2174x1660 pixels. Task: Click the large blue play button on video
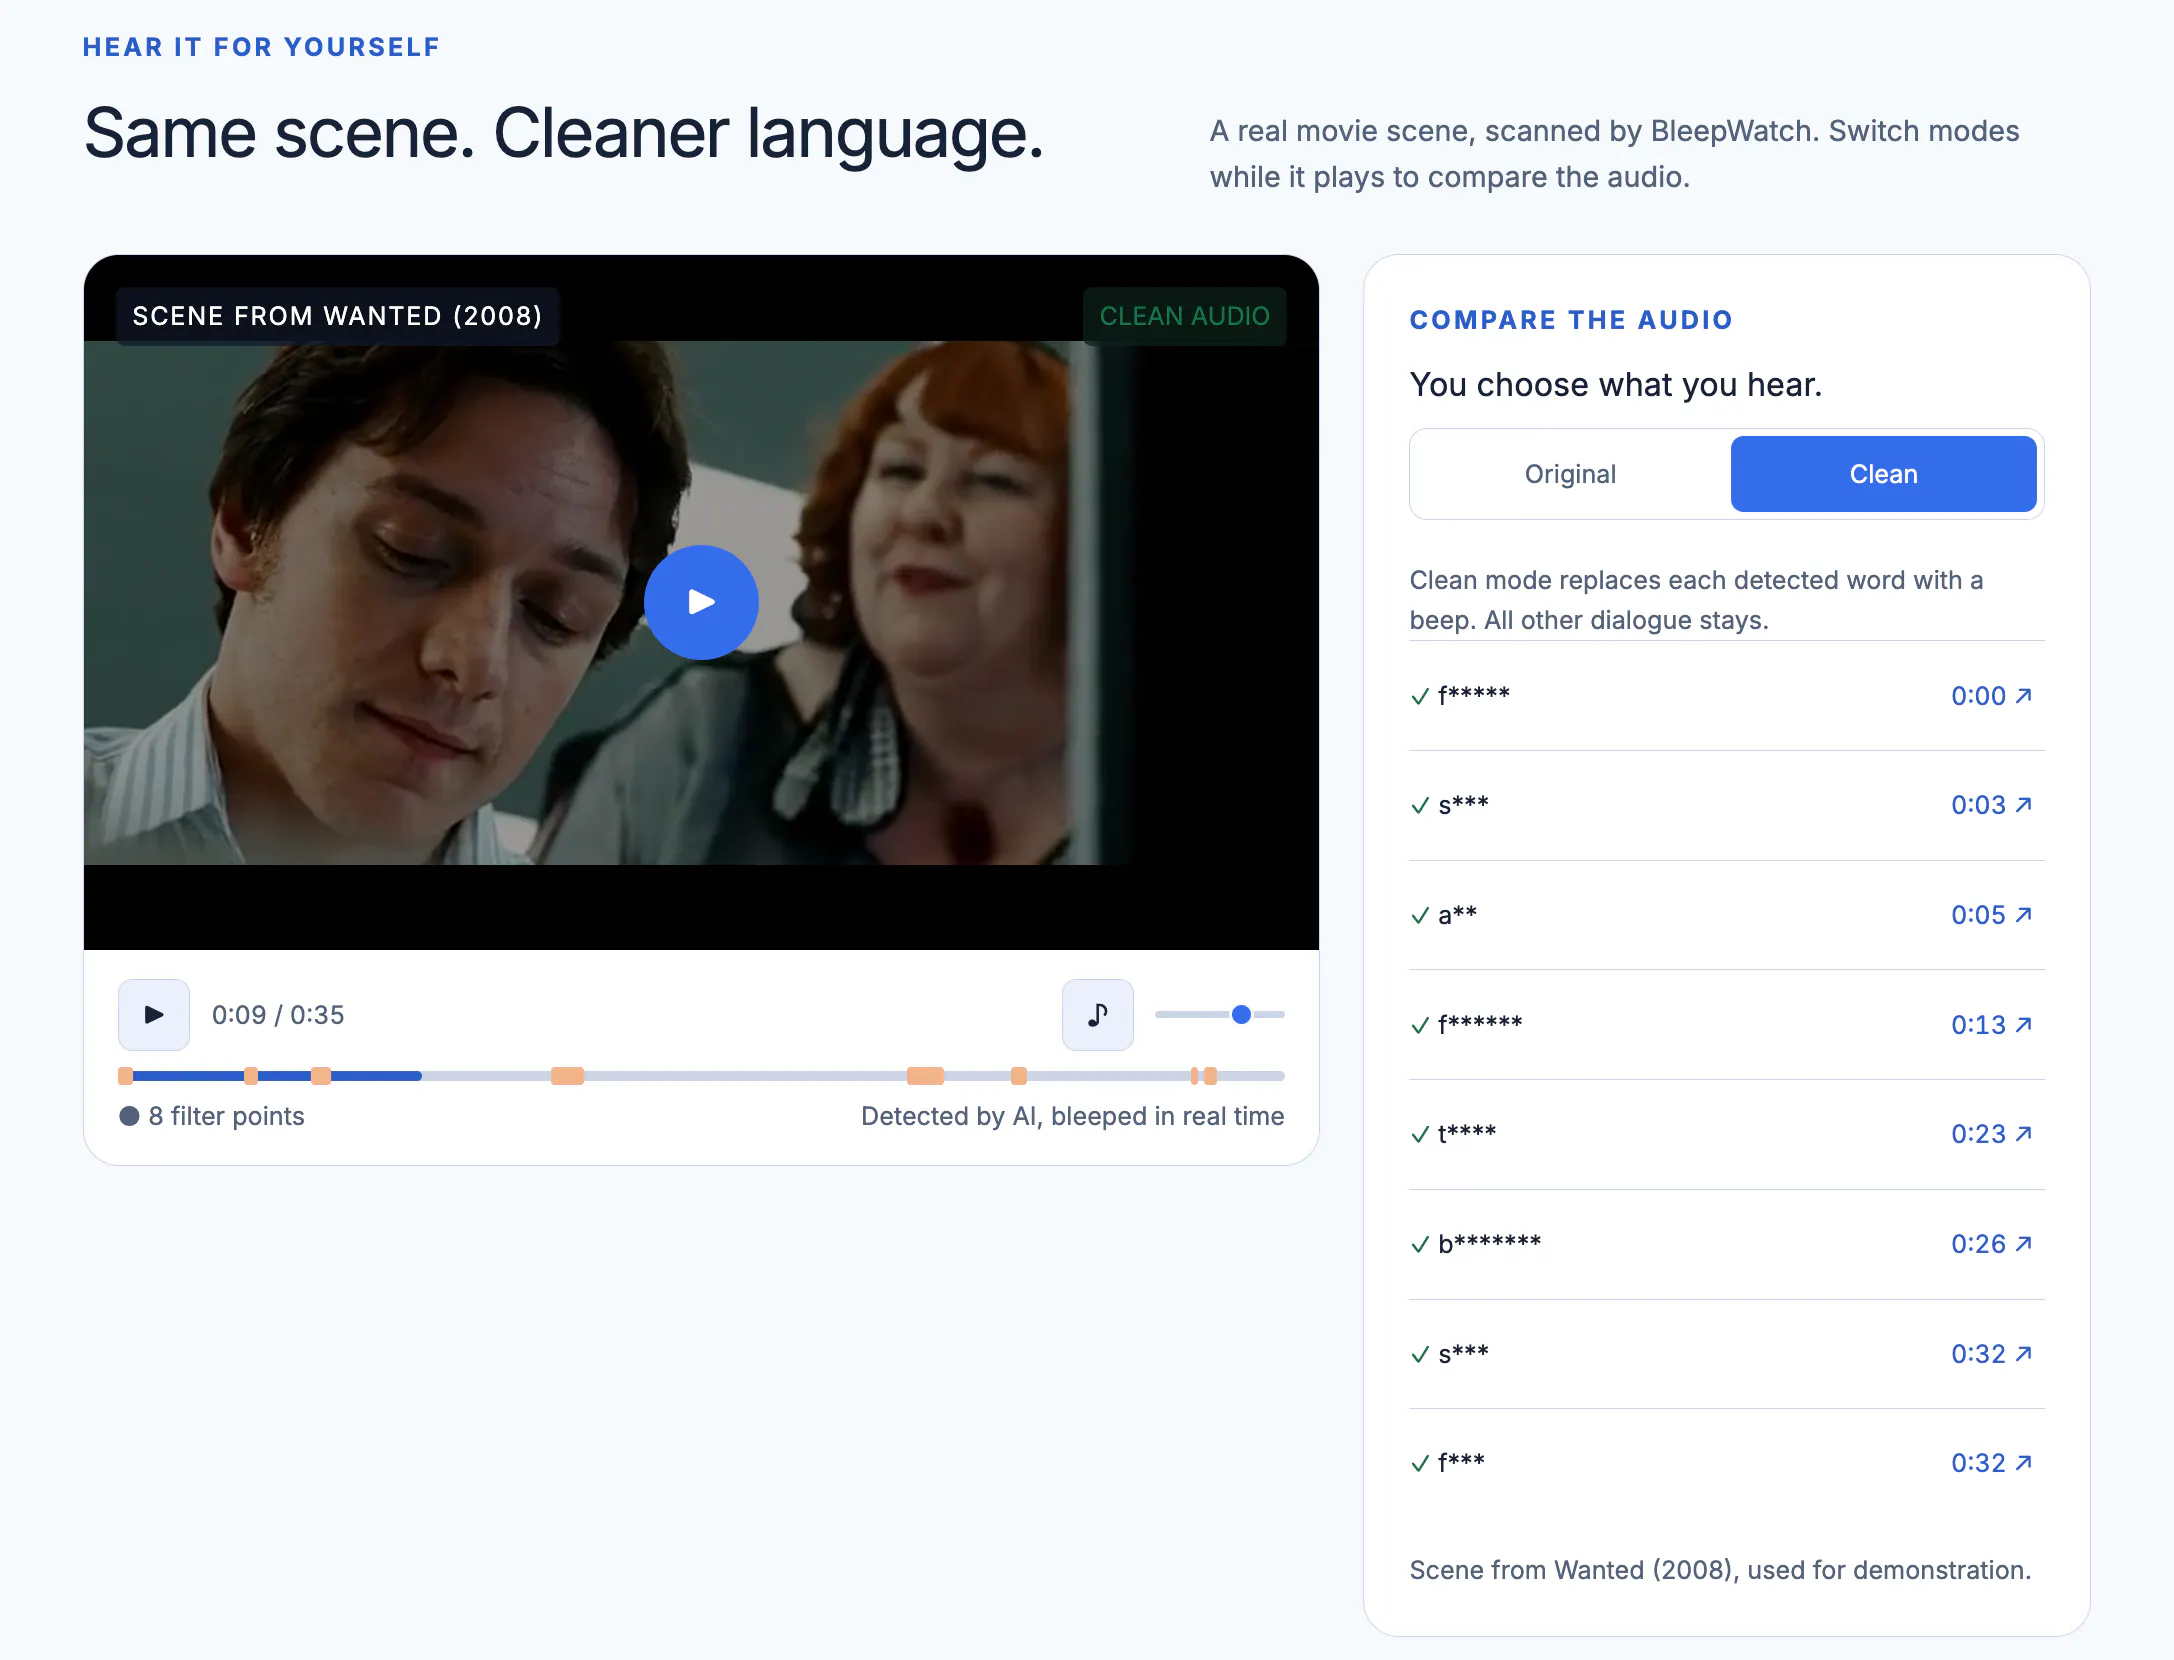701,602
